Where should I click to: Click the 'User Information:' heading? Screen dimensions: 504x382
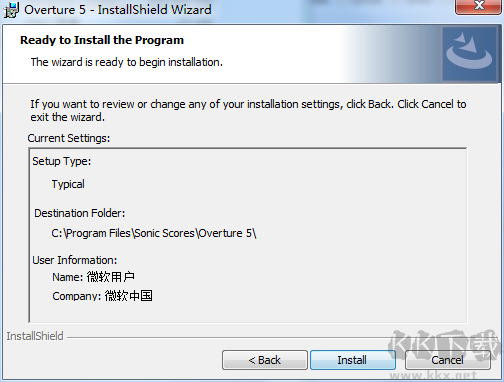(75, 260)
